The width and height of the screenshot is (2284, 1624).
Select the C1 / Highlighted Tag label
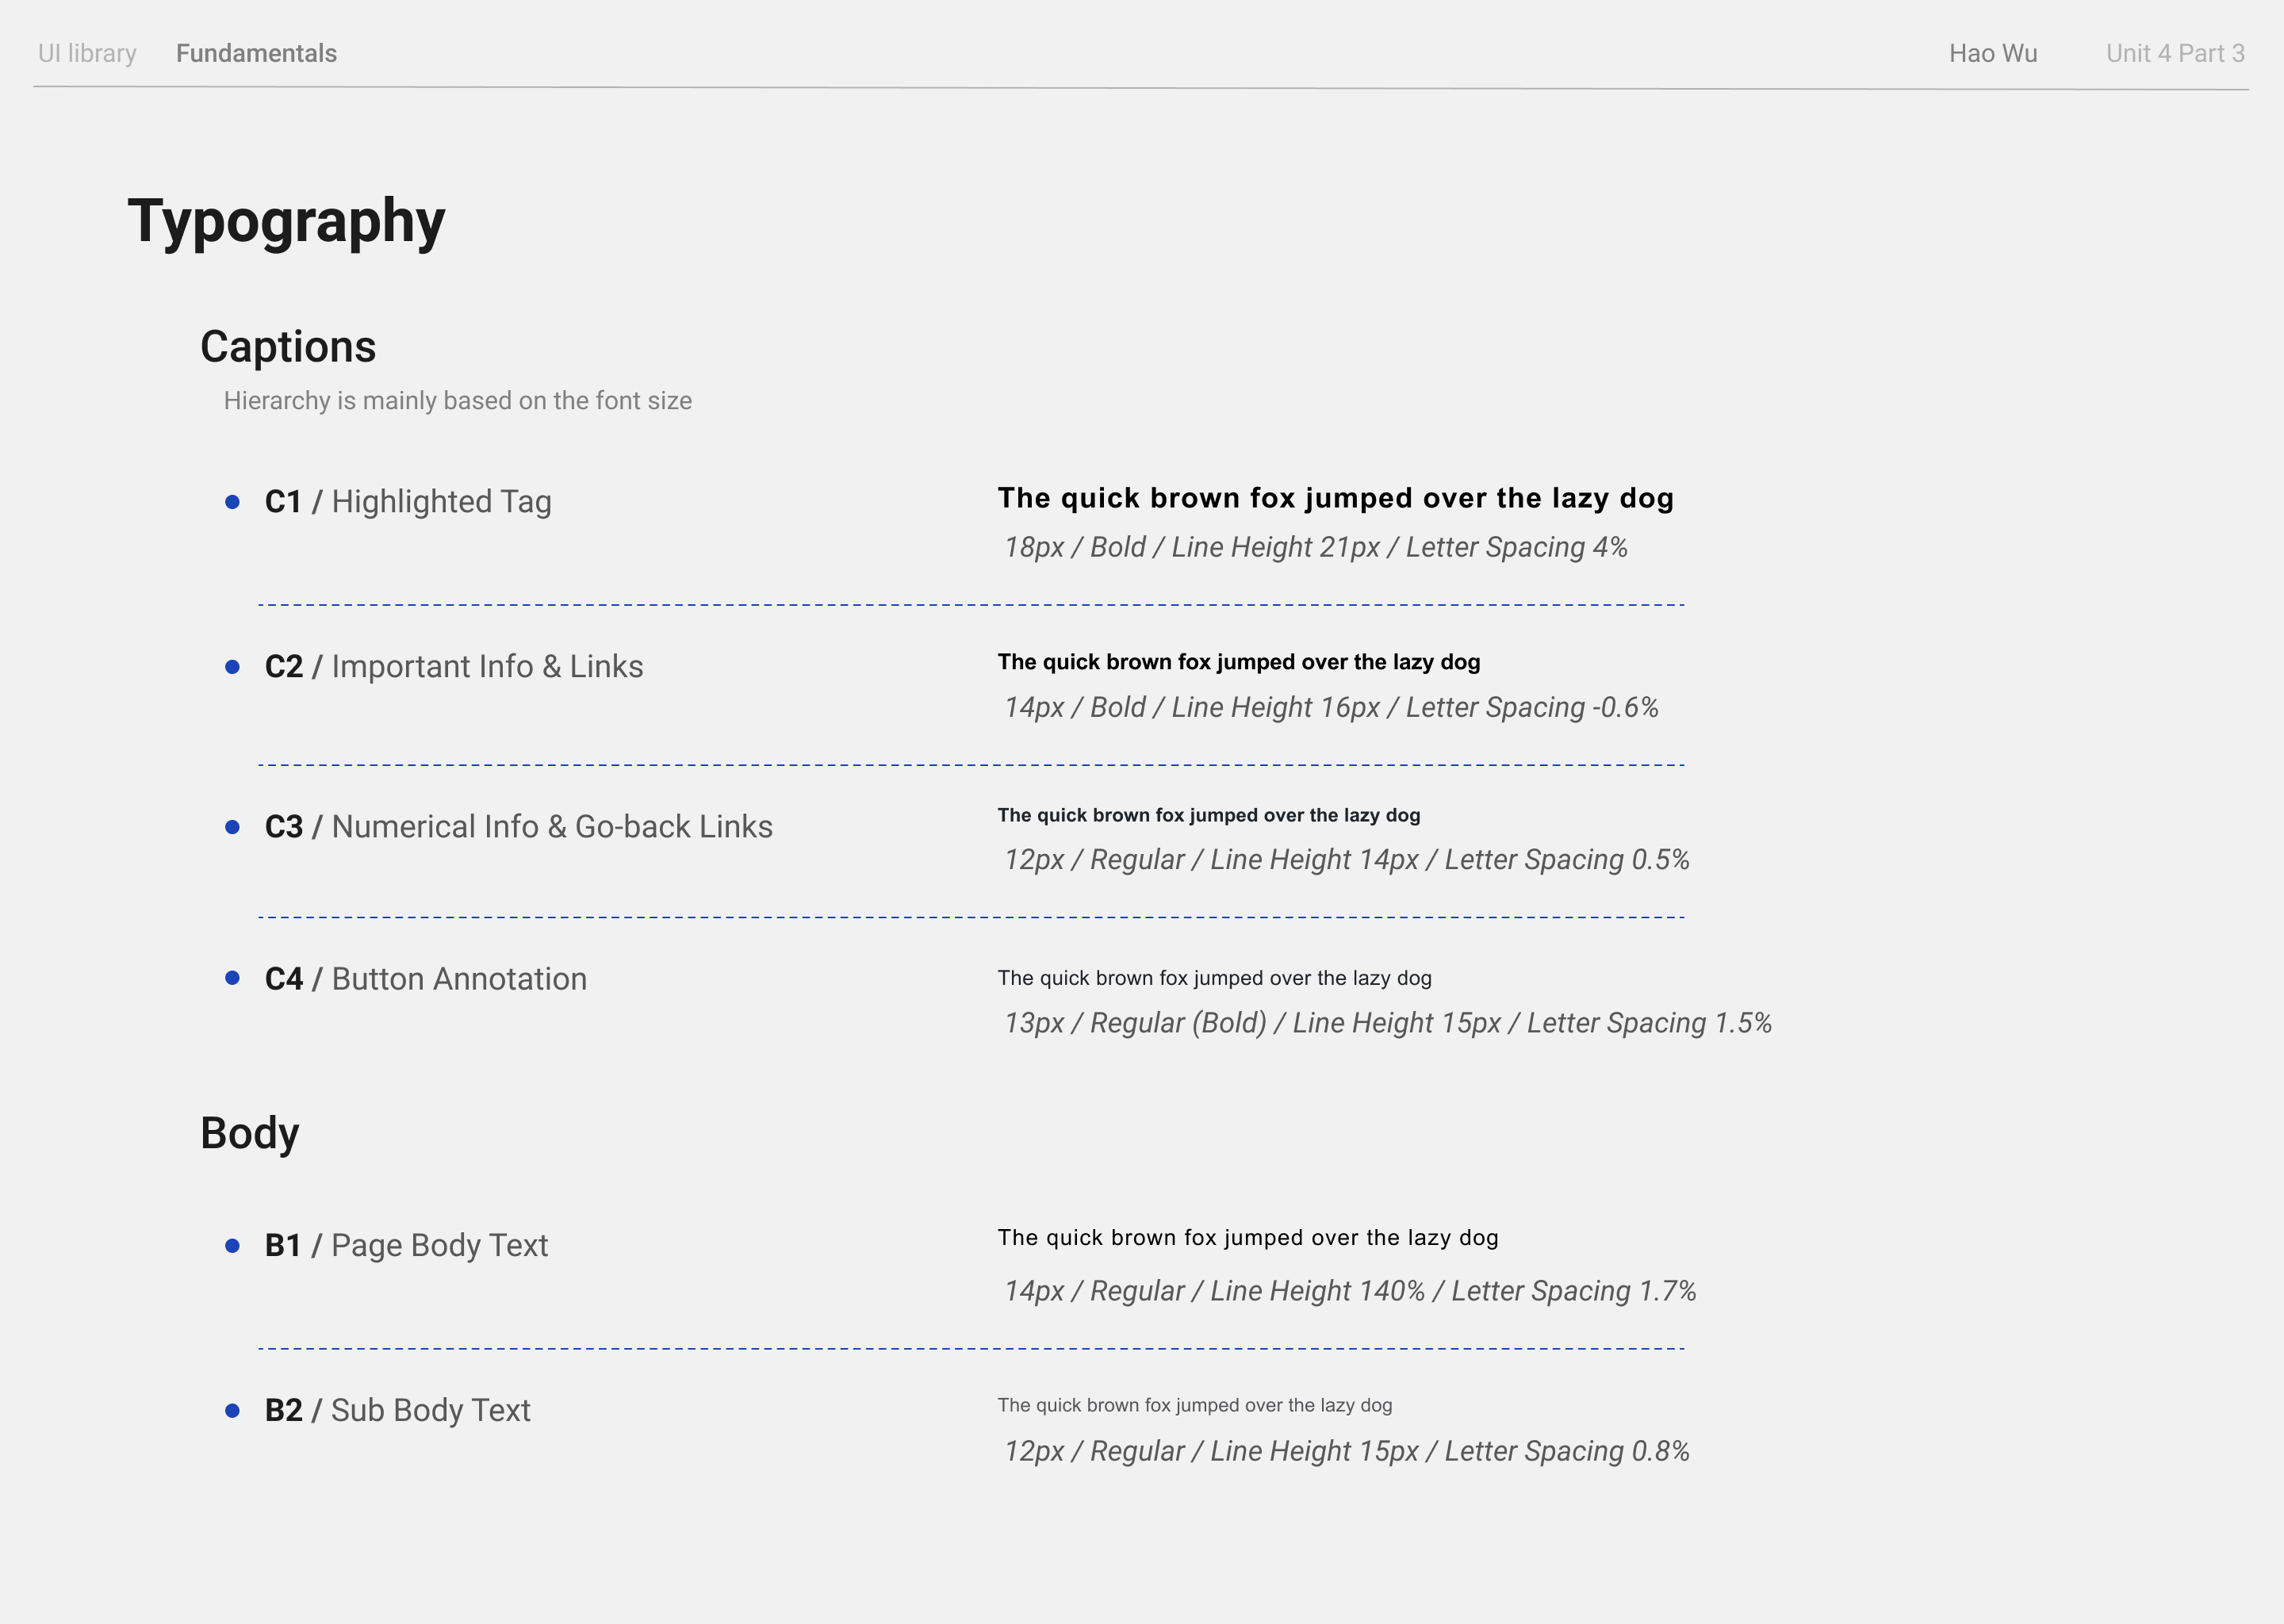pos(408,502)
